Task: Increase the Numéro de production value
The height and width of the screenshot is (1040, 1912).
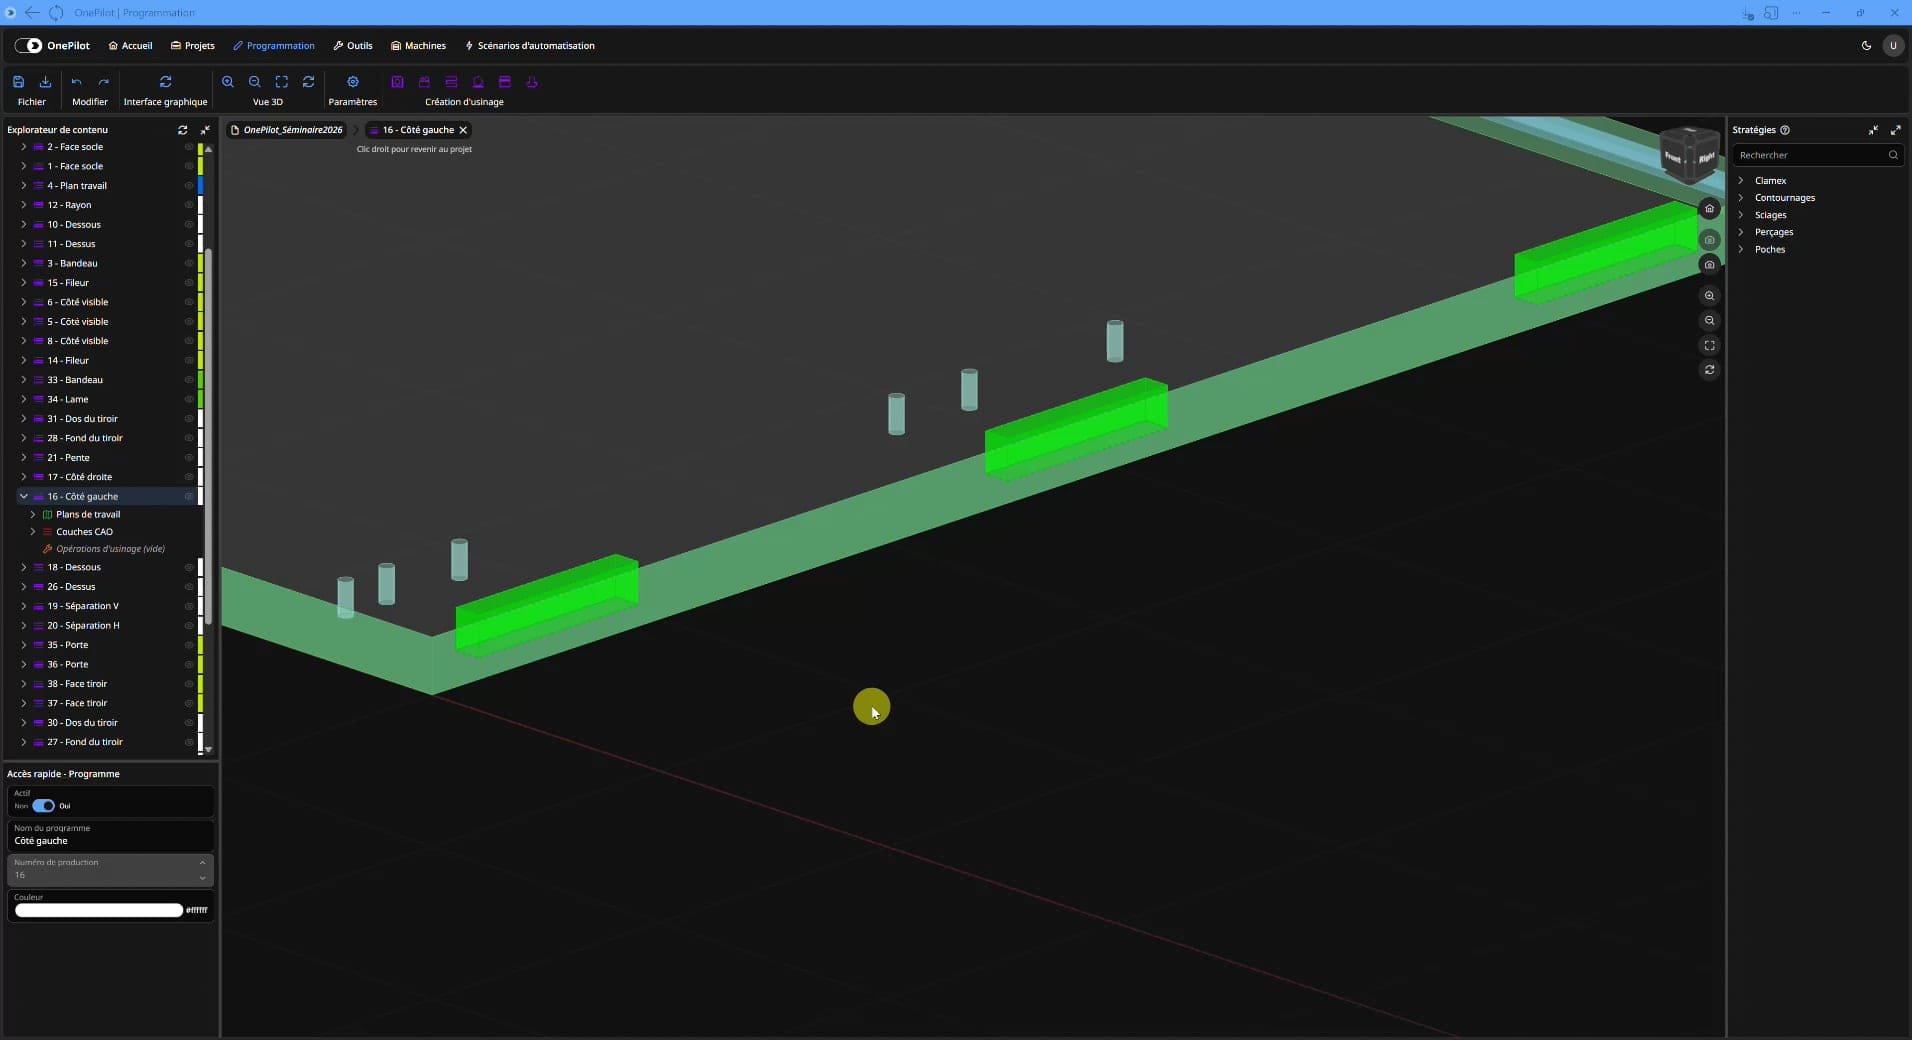Action: click(x=202, y=862)
